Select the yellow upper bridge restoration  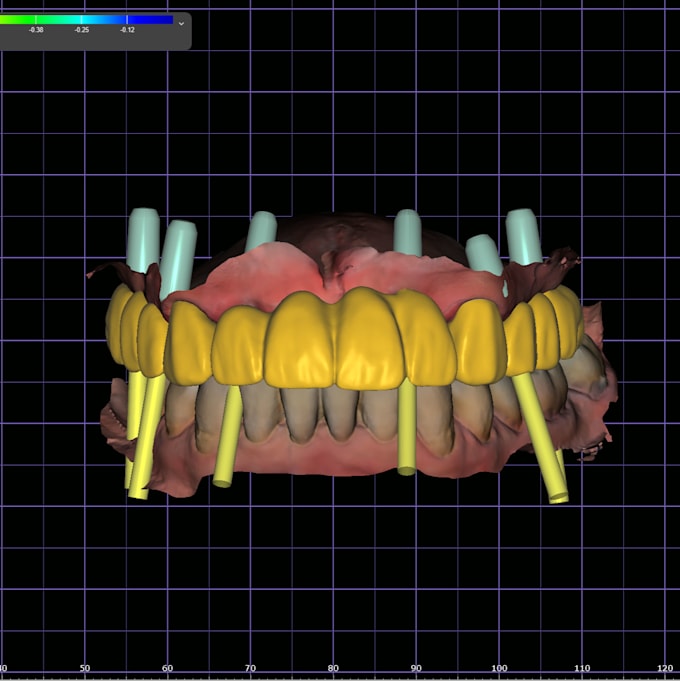[x=343, y=339]
